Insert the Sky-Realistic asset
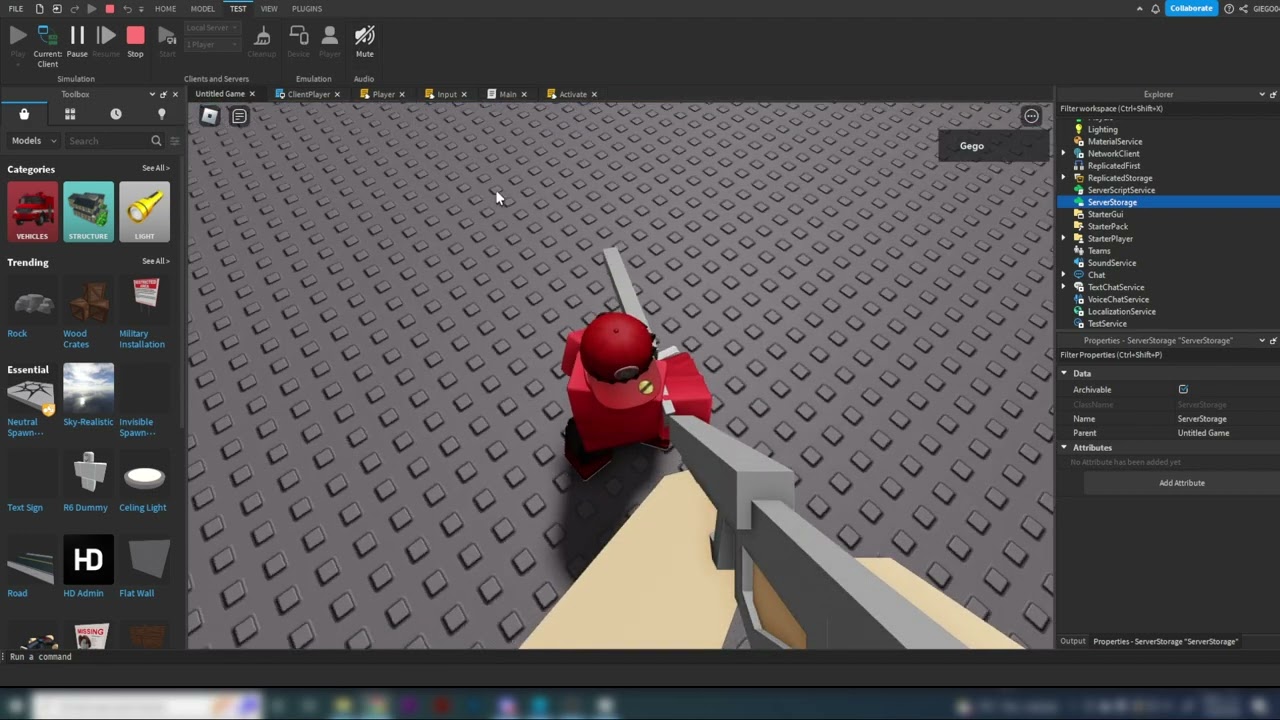The height and width of the screenshot is (720, 1280). click(88, 390)
